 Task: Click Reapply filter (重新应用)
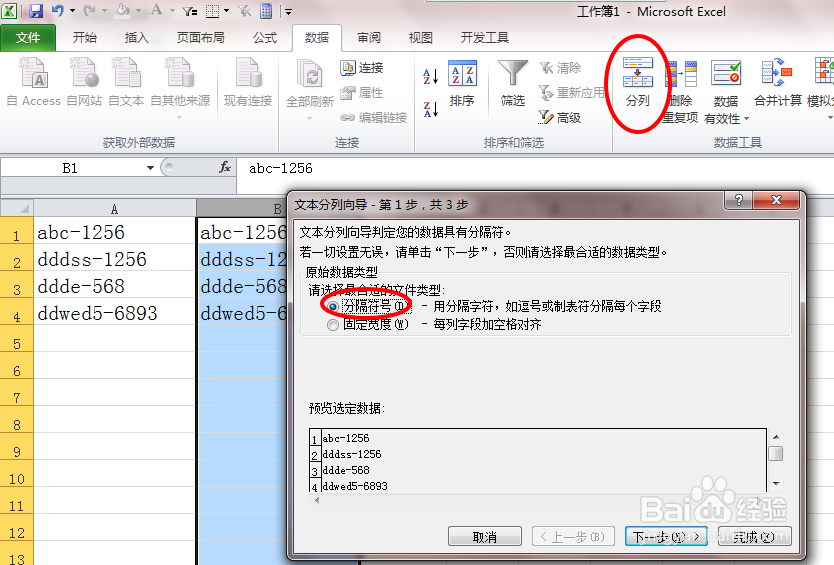tap(572, 93)
